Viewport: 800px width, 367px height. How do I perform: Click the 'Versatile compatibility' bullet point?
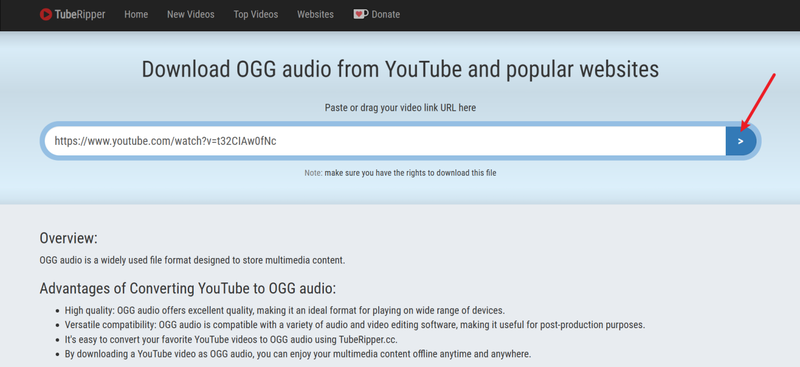(355, 325)
